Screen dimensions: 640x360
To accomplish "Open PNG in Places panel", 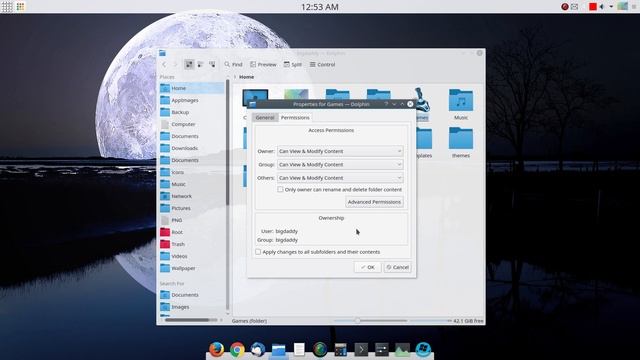I will (x=192, y=220).
